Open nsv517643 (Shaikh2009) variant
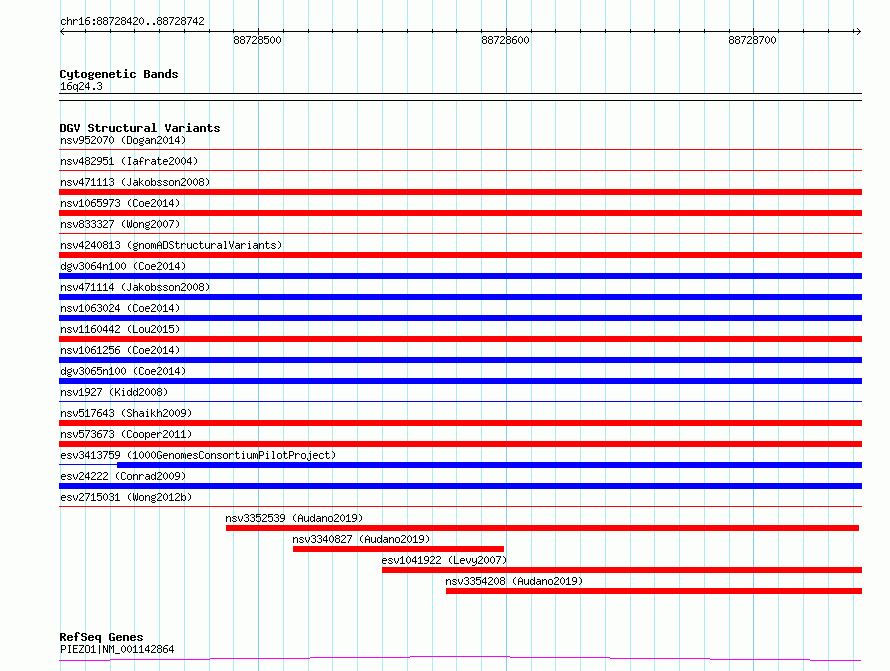The image size is (890, 671). coord(126,413)
